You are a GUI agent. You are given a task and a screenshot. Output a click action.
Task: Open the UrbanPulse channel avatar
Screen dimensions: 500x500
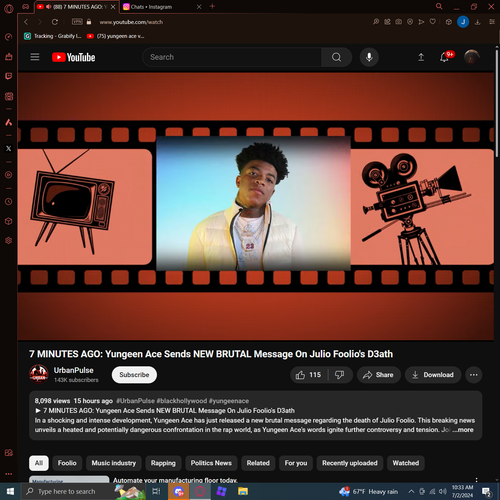(39, 374)
